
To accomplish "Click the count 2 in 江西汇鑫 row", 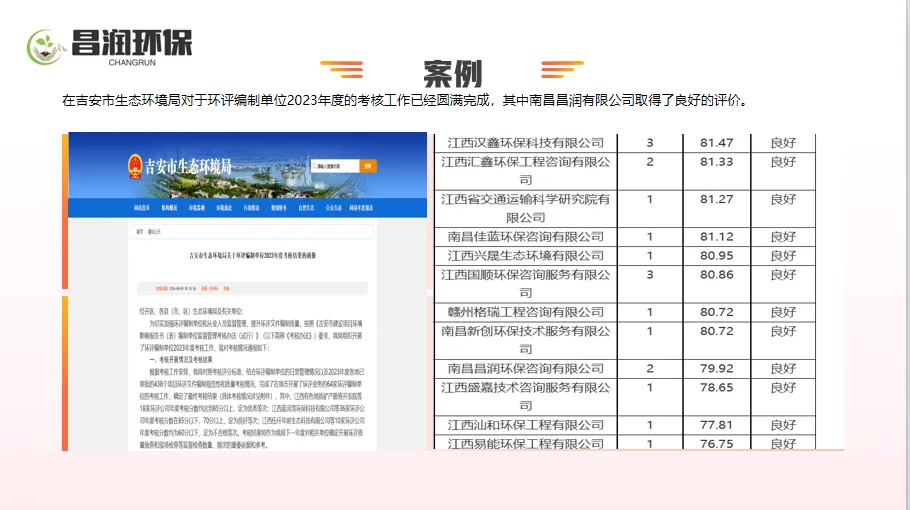I will click(650, 162).
